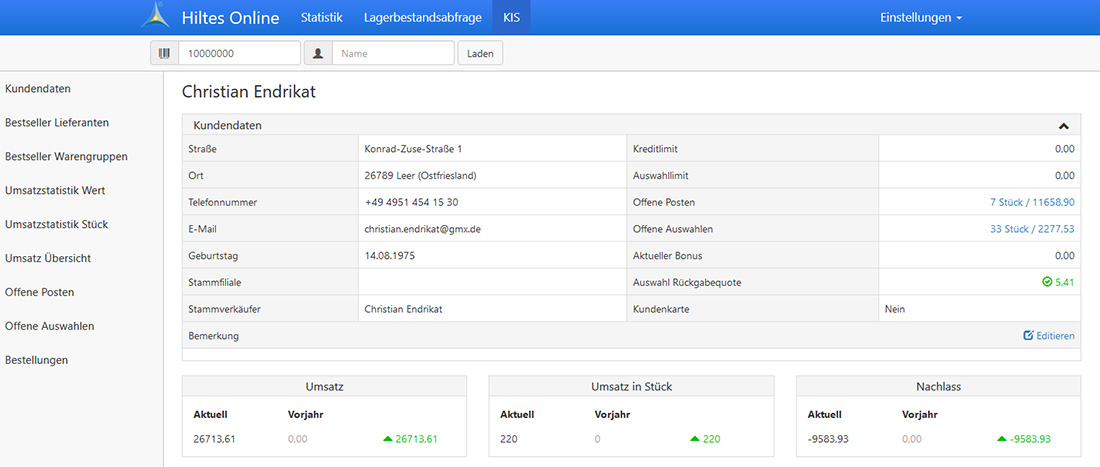
Task: Open Umsatzstatistik Wert in sidebar
Action: pyautogui.click(x=55, y=190)
